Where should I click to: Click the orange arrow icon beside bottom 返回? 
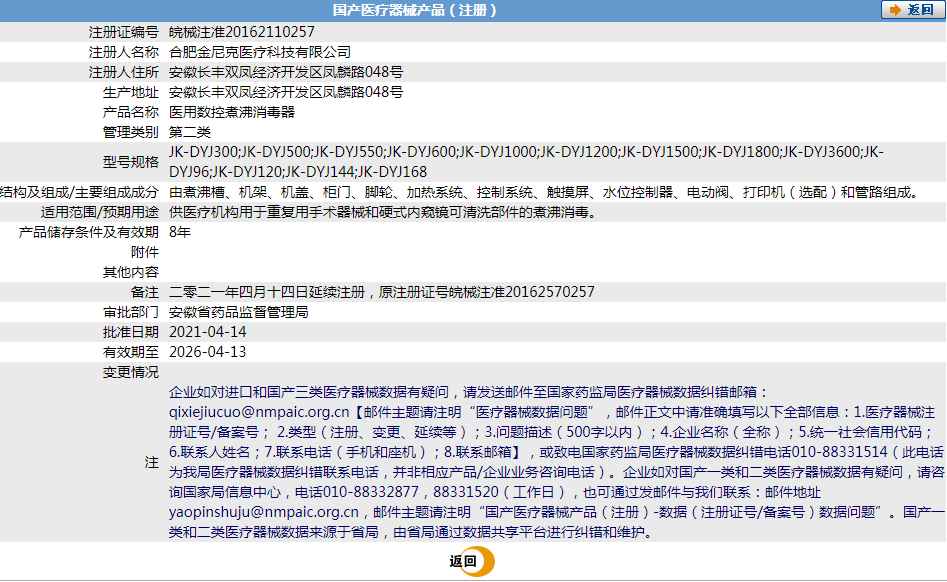click(486, 562)
